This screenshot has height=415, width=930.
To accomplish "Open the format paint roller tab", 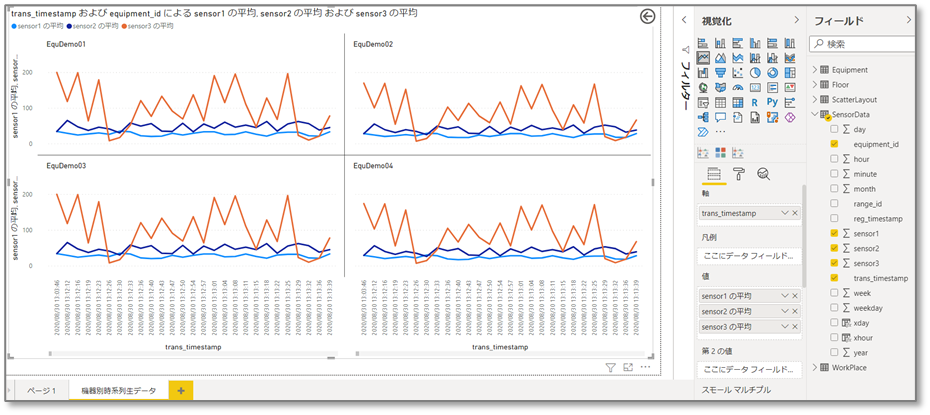I will coord(738,174).
